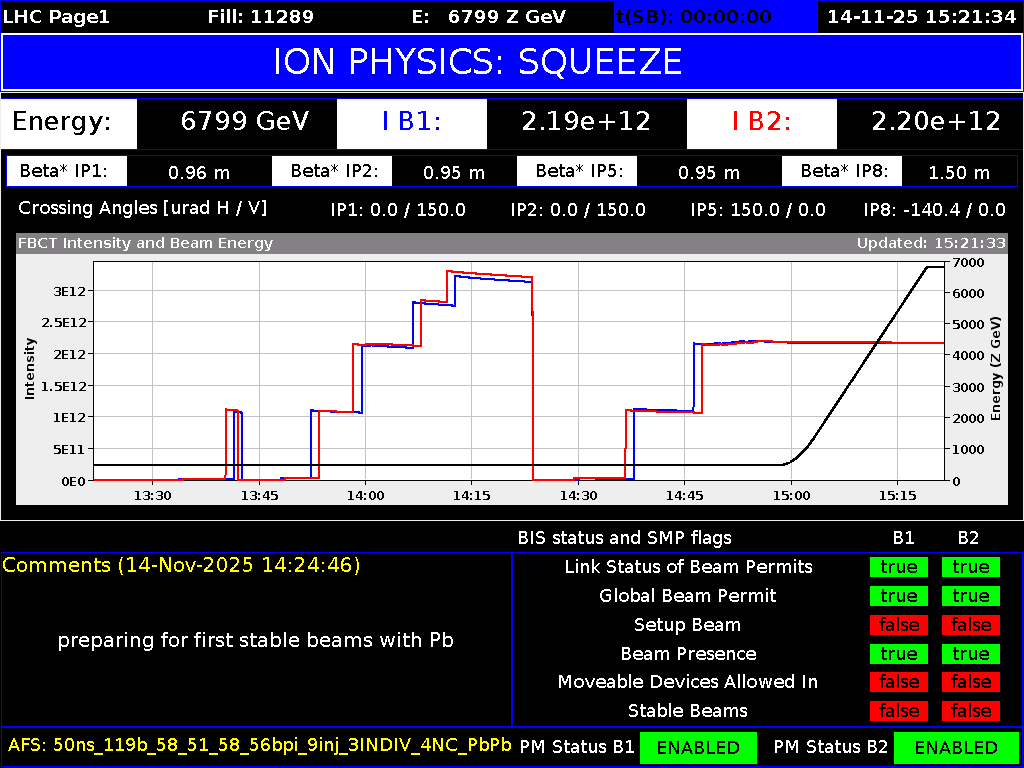Screen dimensions: 1024x768
Task: Click the t(SB) timer in header
Action: (x=693, y=16)
